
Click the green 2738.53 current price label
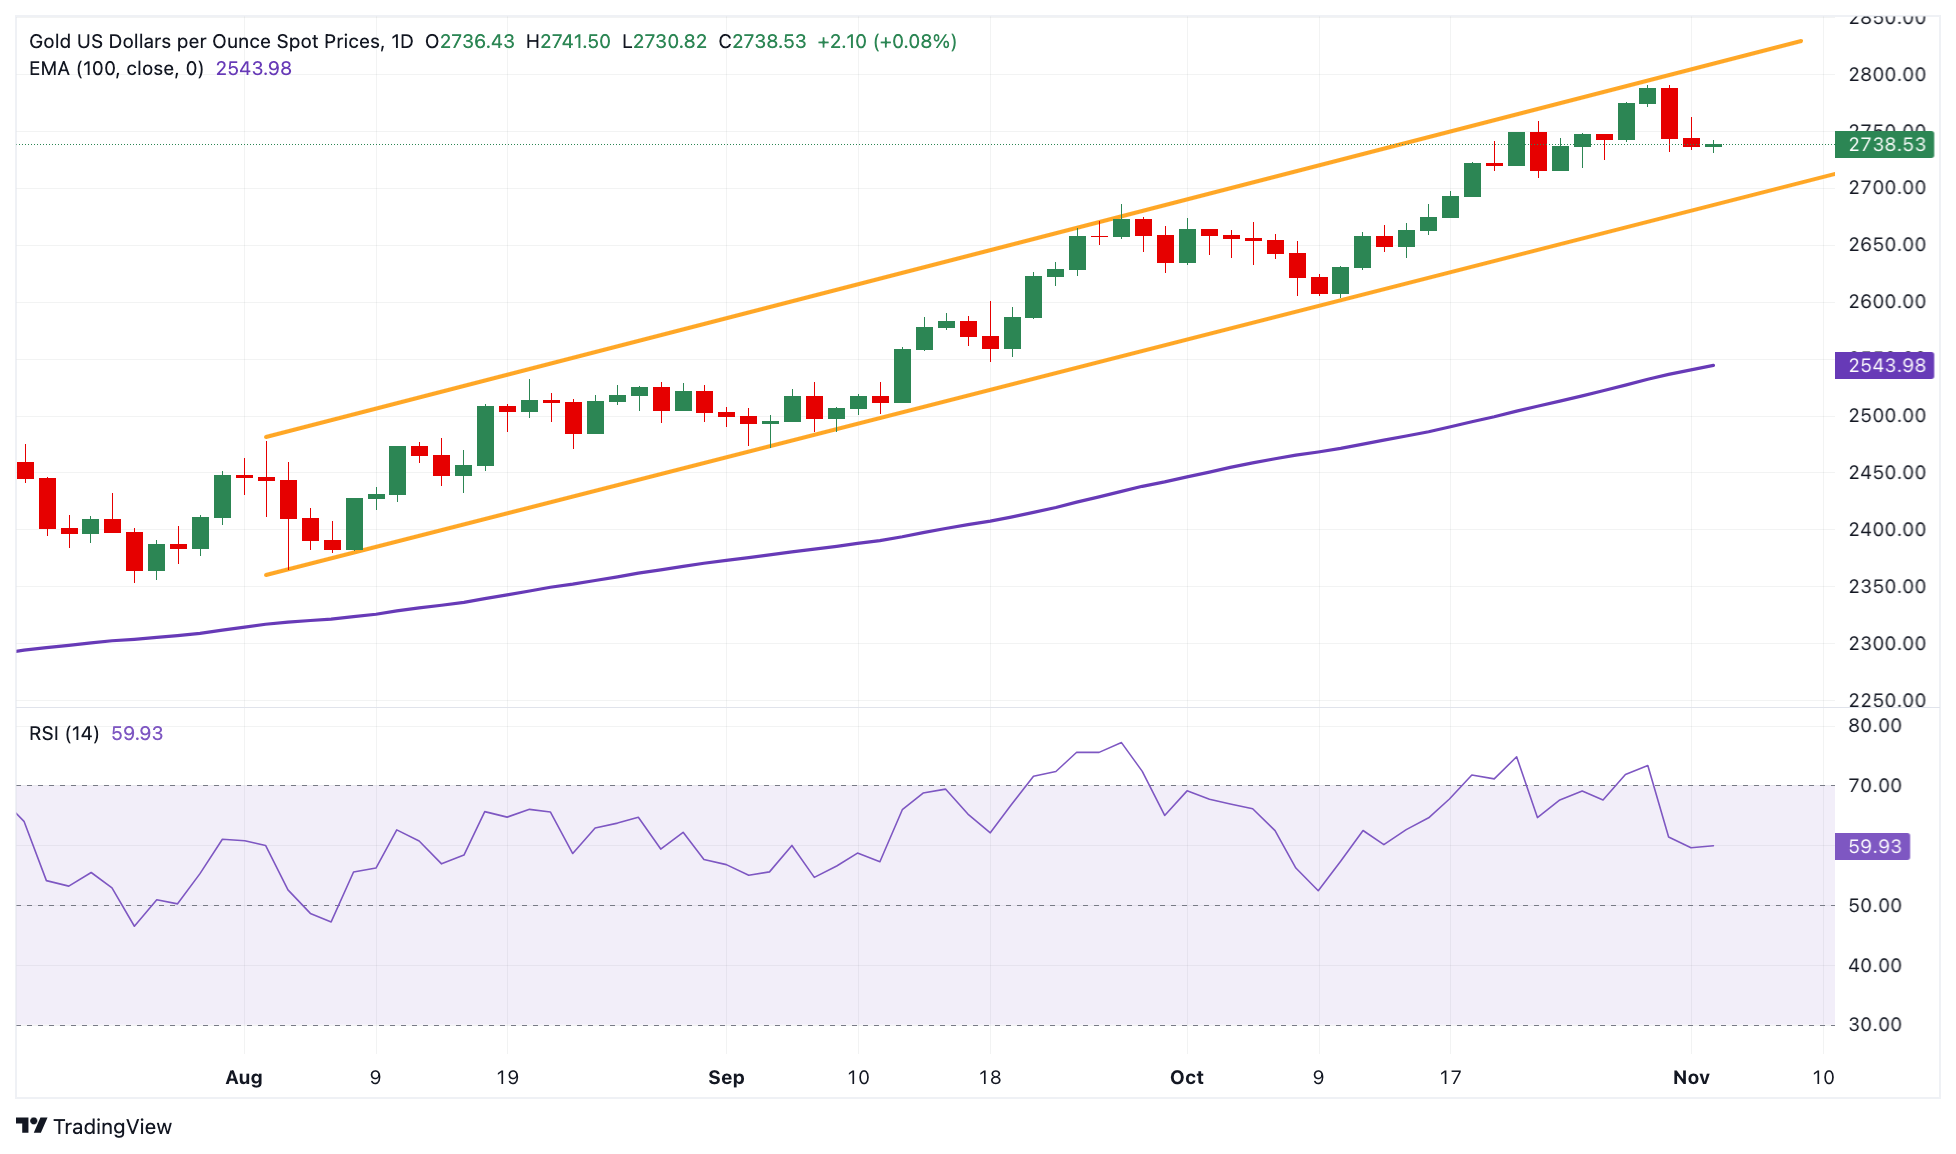click(1884, 145)
